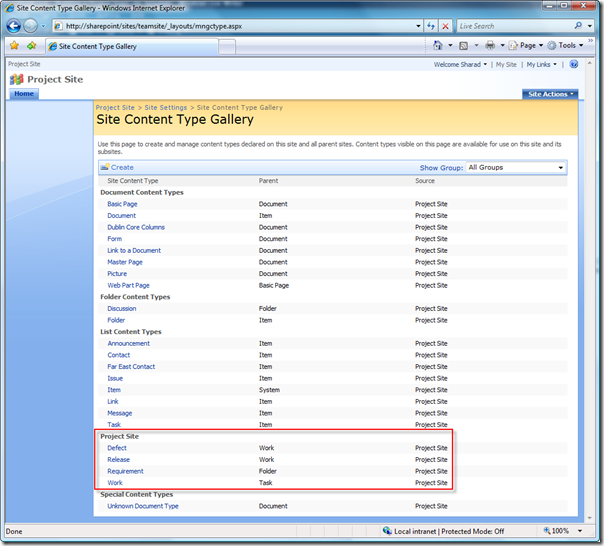Click the toolbar overflow chevron
This screenshot has width=604, height=546.
[591, 40]
